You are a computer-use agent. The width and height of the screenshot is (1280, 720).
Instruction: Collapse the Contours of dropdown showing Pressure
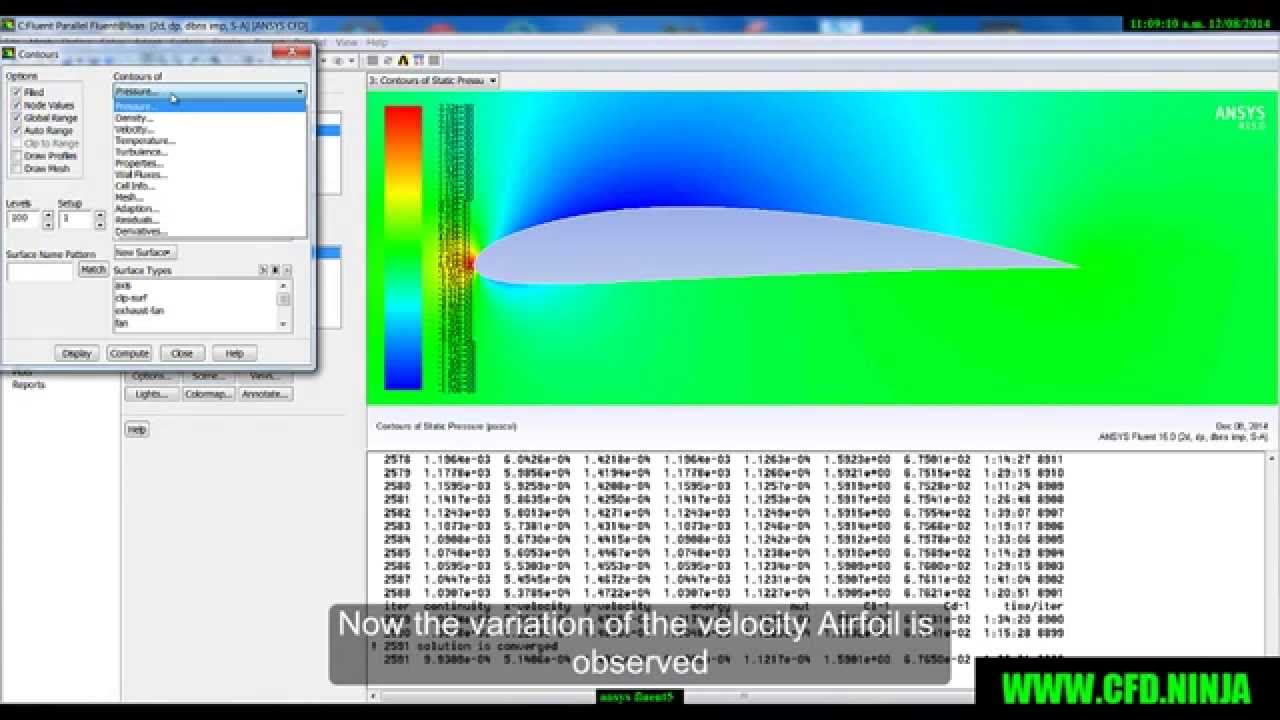pyautogui.click(x=210, y=92)
